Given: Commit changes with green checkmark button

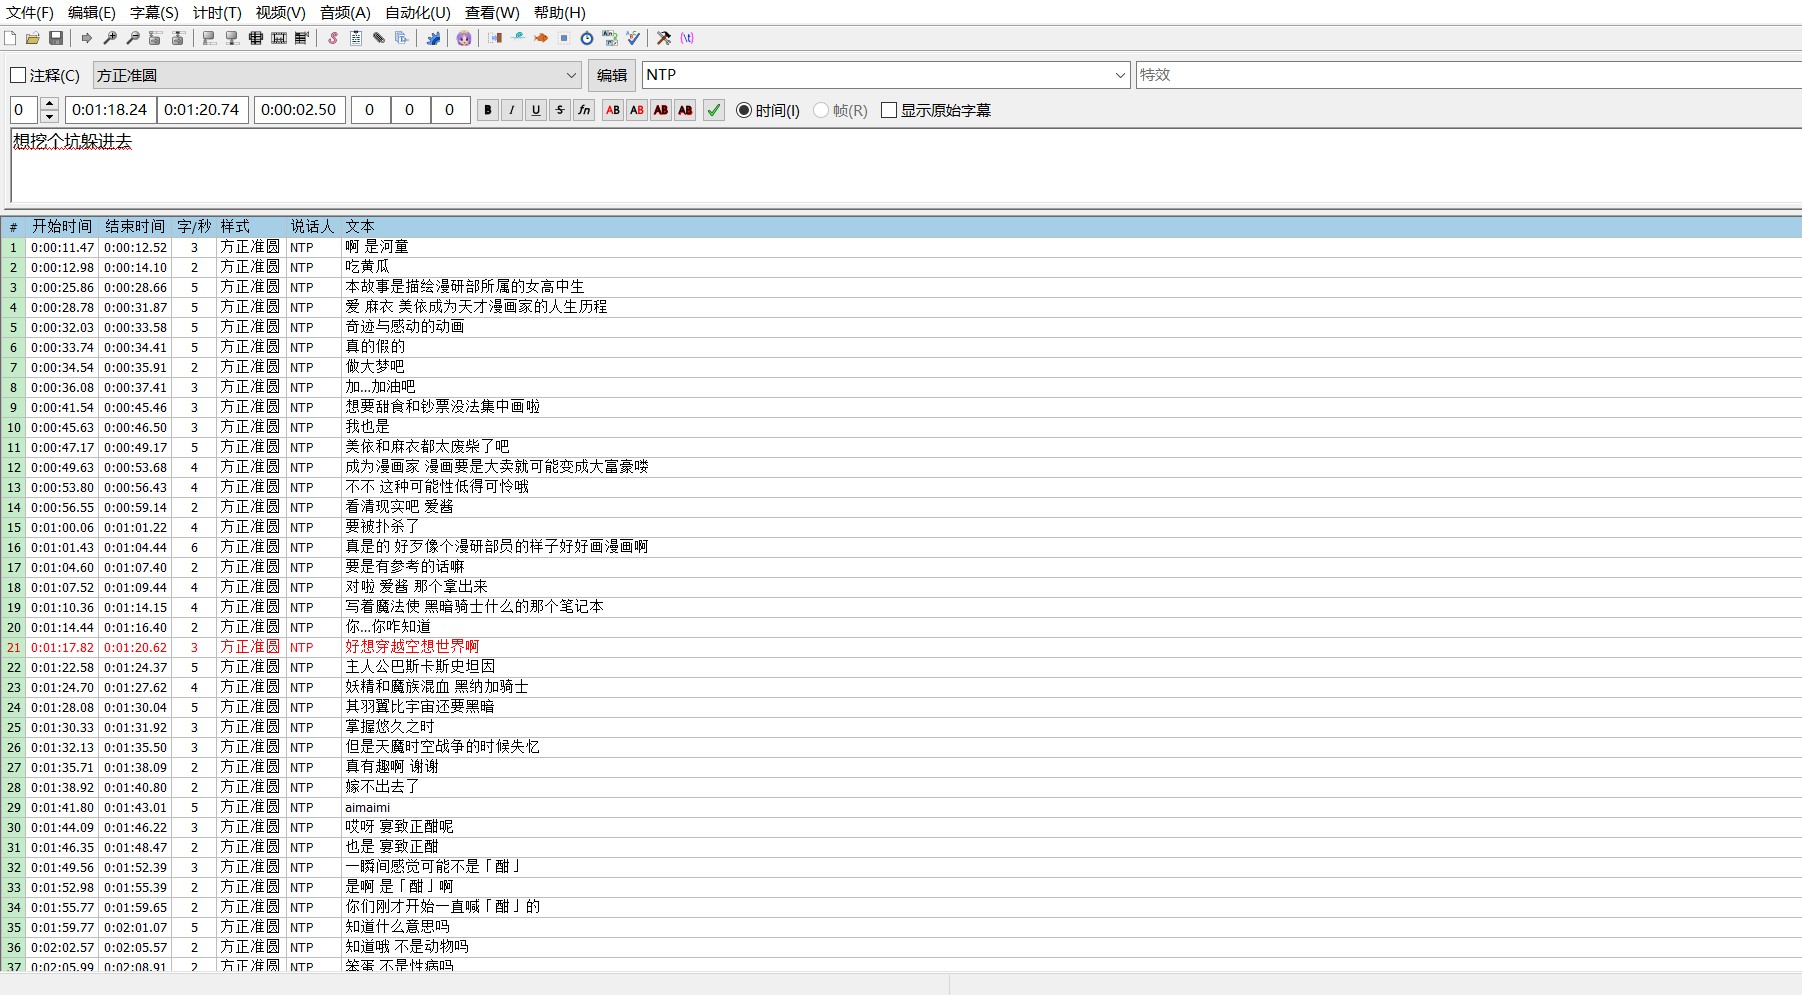Looking at the screenshot, I should tap(714, 110).
